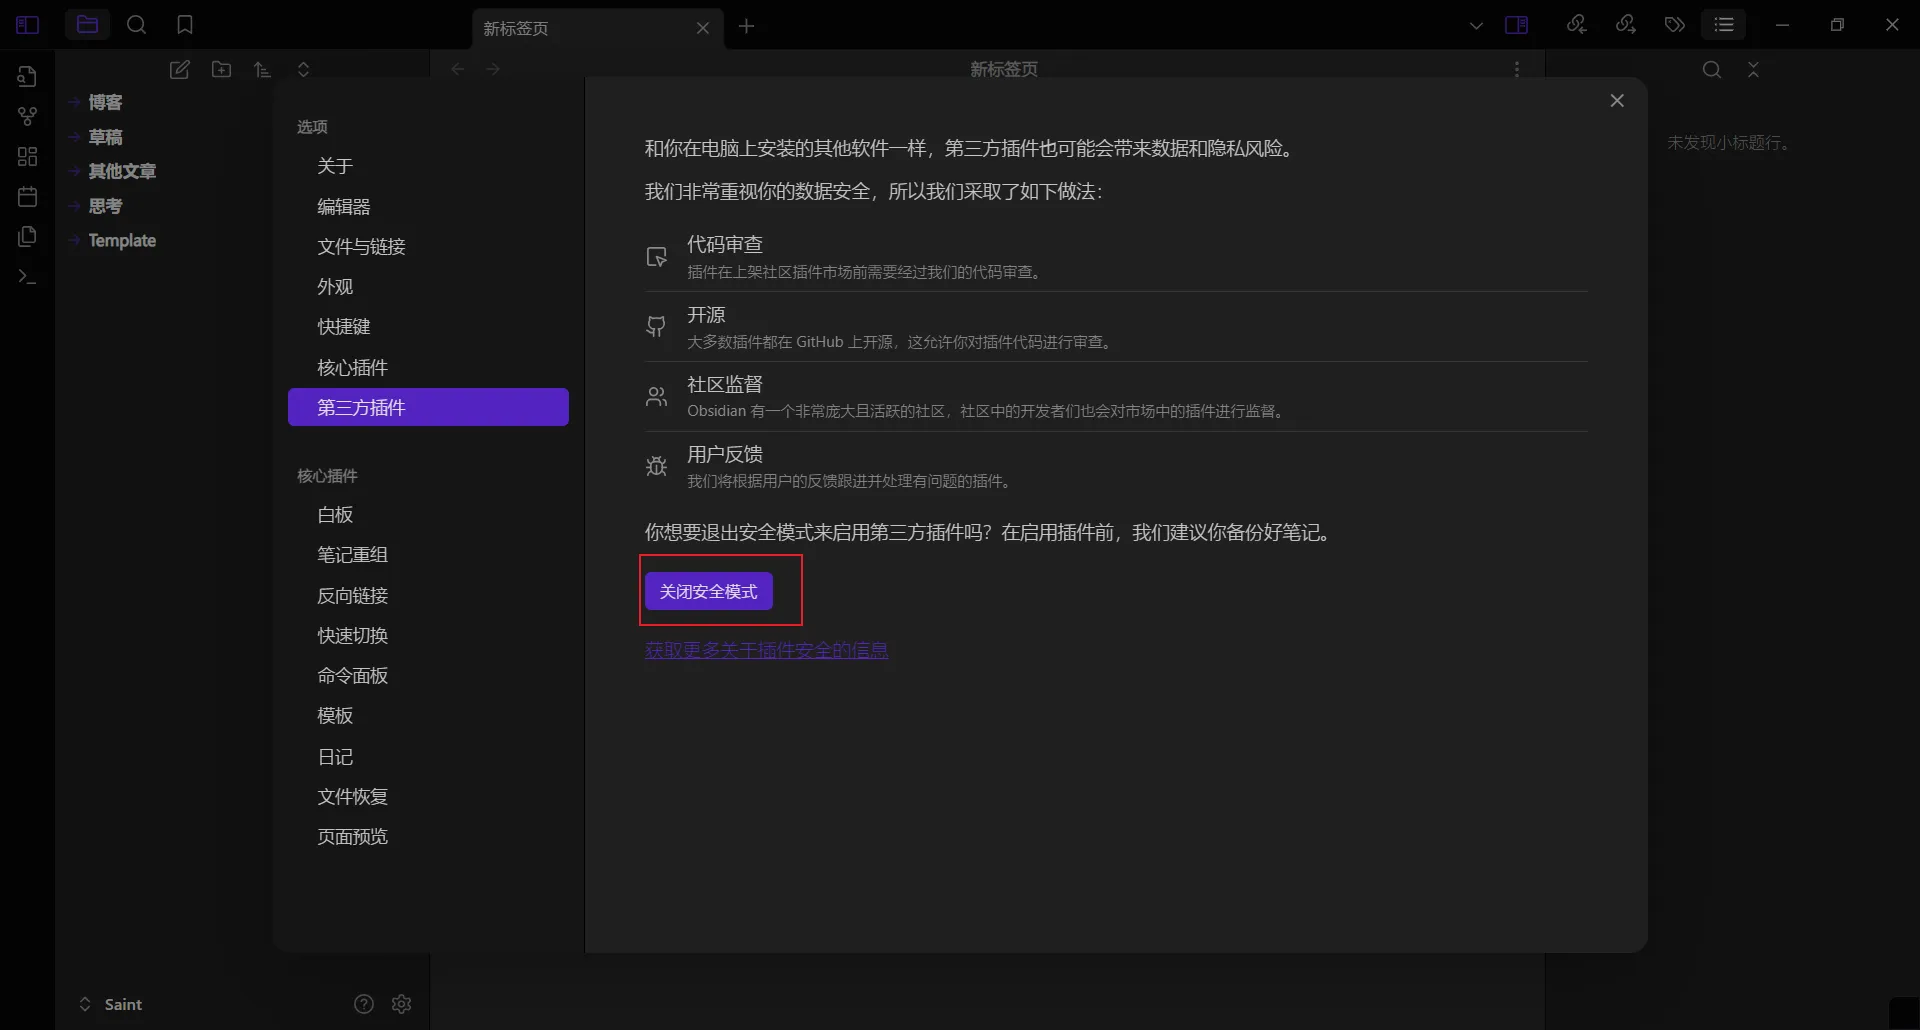Collapse all outline headings icon
This screenshot has width=1920, height=1030.
[1753, 69]
